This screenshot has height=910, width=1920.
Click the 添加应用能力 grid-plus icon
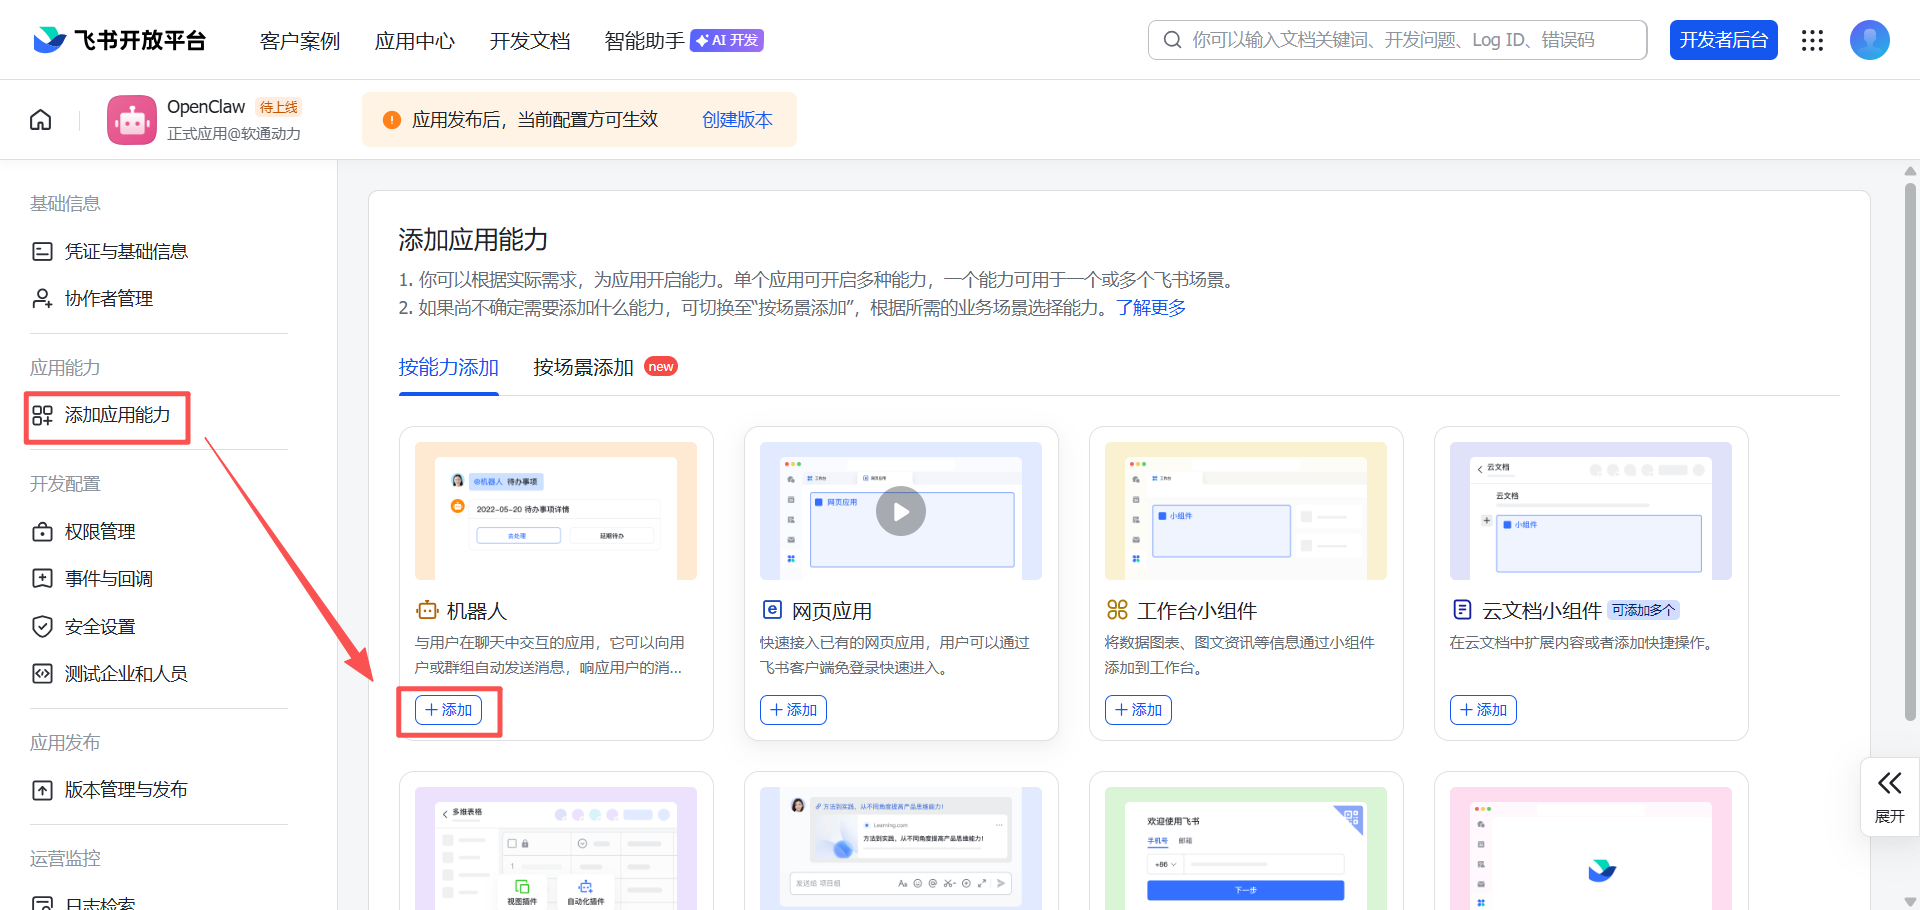coord(42,415)
